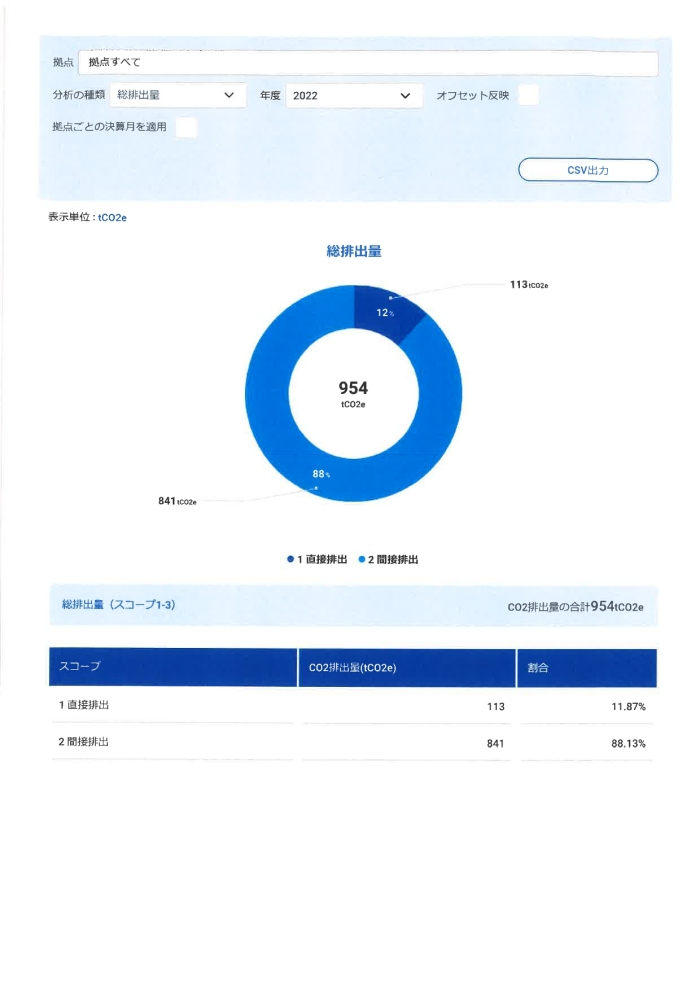
Task: Open the 分析の種類 総排出量 dropdown
Action: point(178,95)
